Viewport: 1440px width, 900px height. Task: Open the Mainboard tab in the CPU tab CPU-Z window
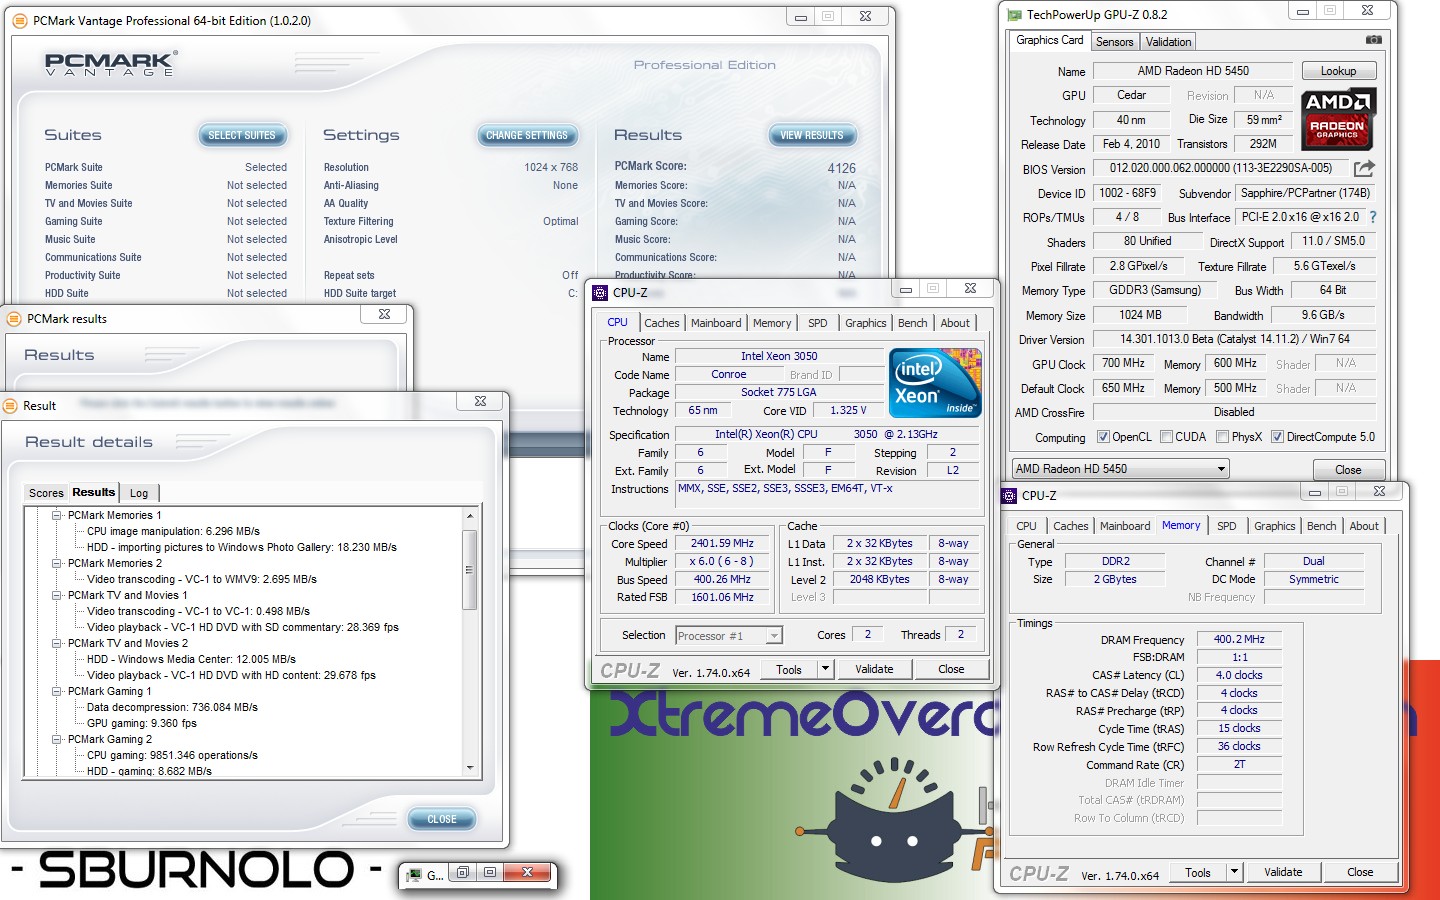716,323
